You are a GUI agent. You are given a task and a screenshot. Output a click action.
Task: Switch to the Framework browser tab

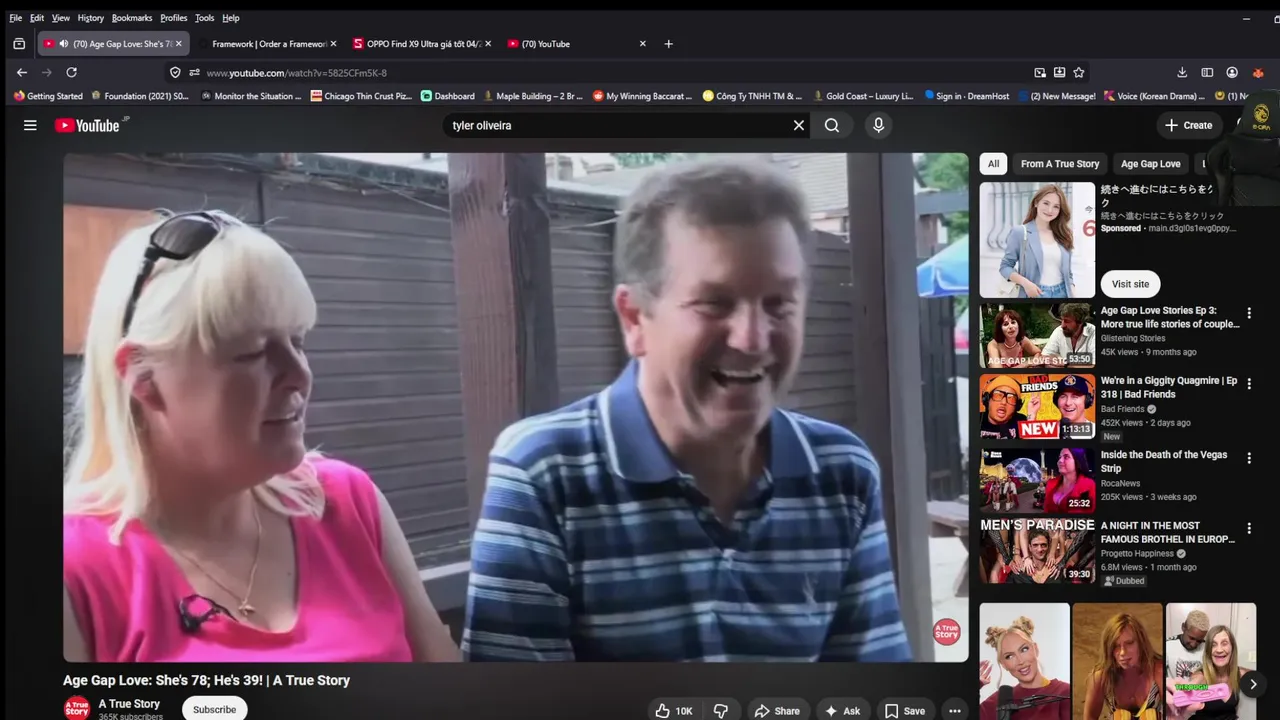(268, 44)
